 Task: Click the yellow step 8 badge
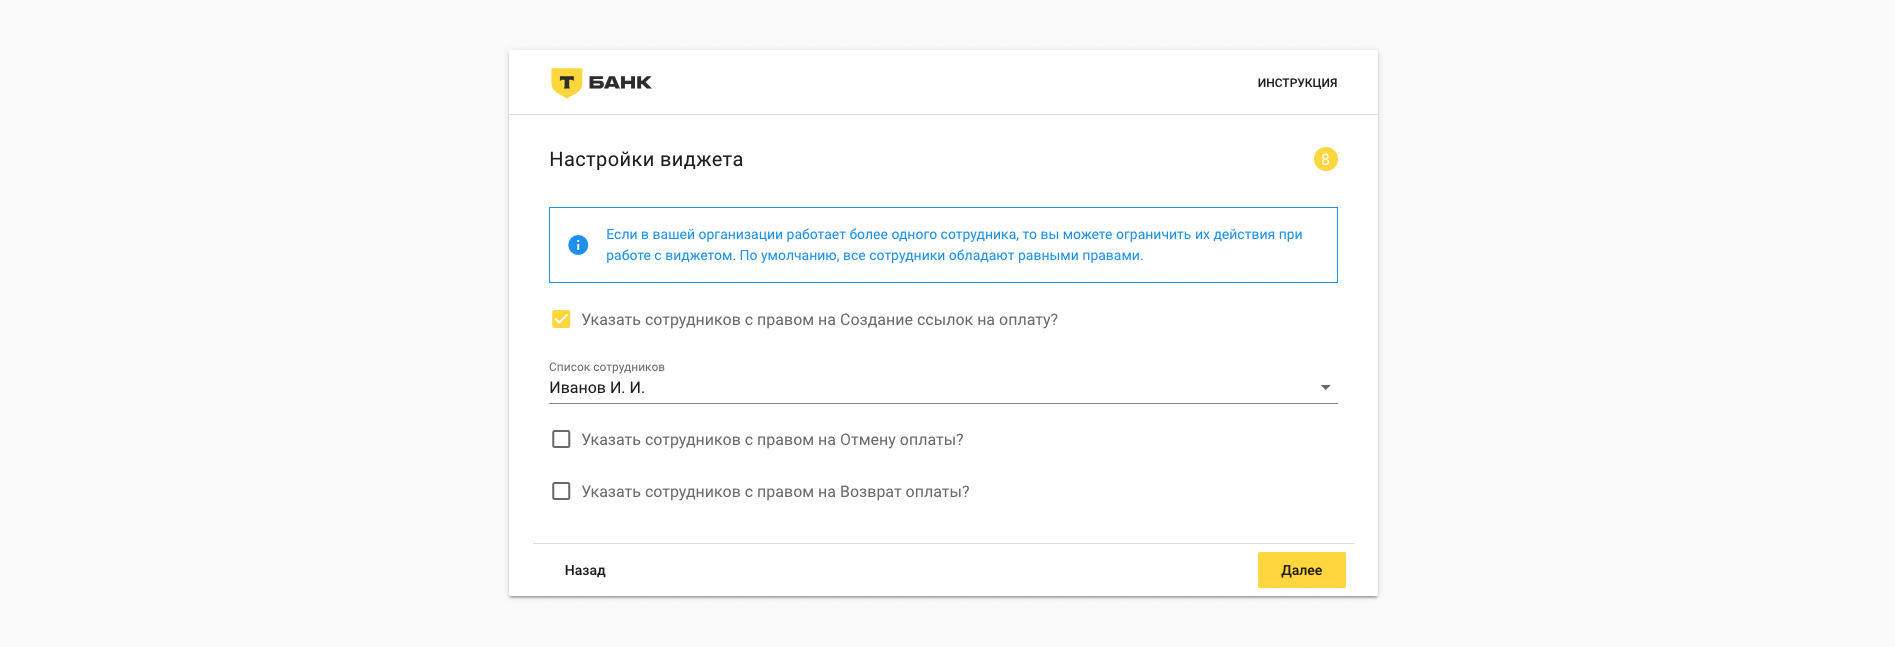point(1325,159)
